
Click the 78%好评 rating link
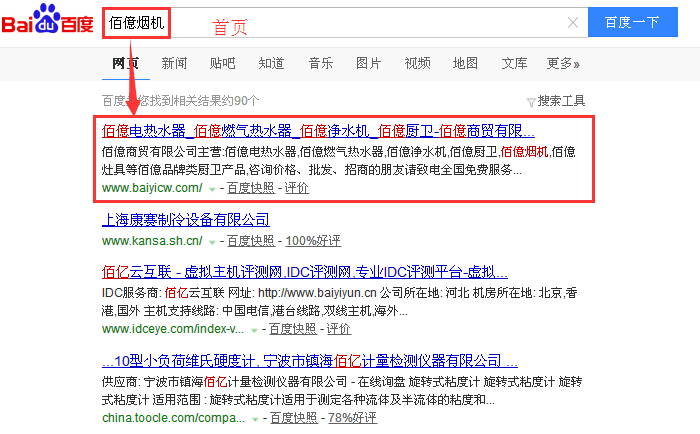pyautogui.click(x=352, y=418)
